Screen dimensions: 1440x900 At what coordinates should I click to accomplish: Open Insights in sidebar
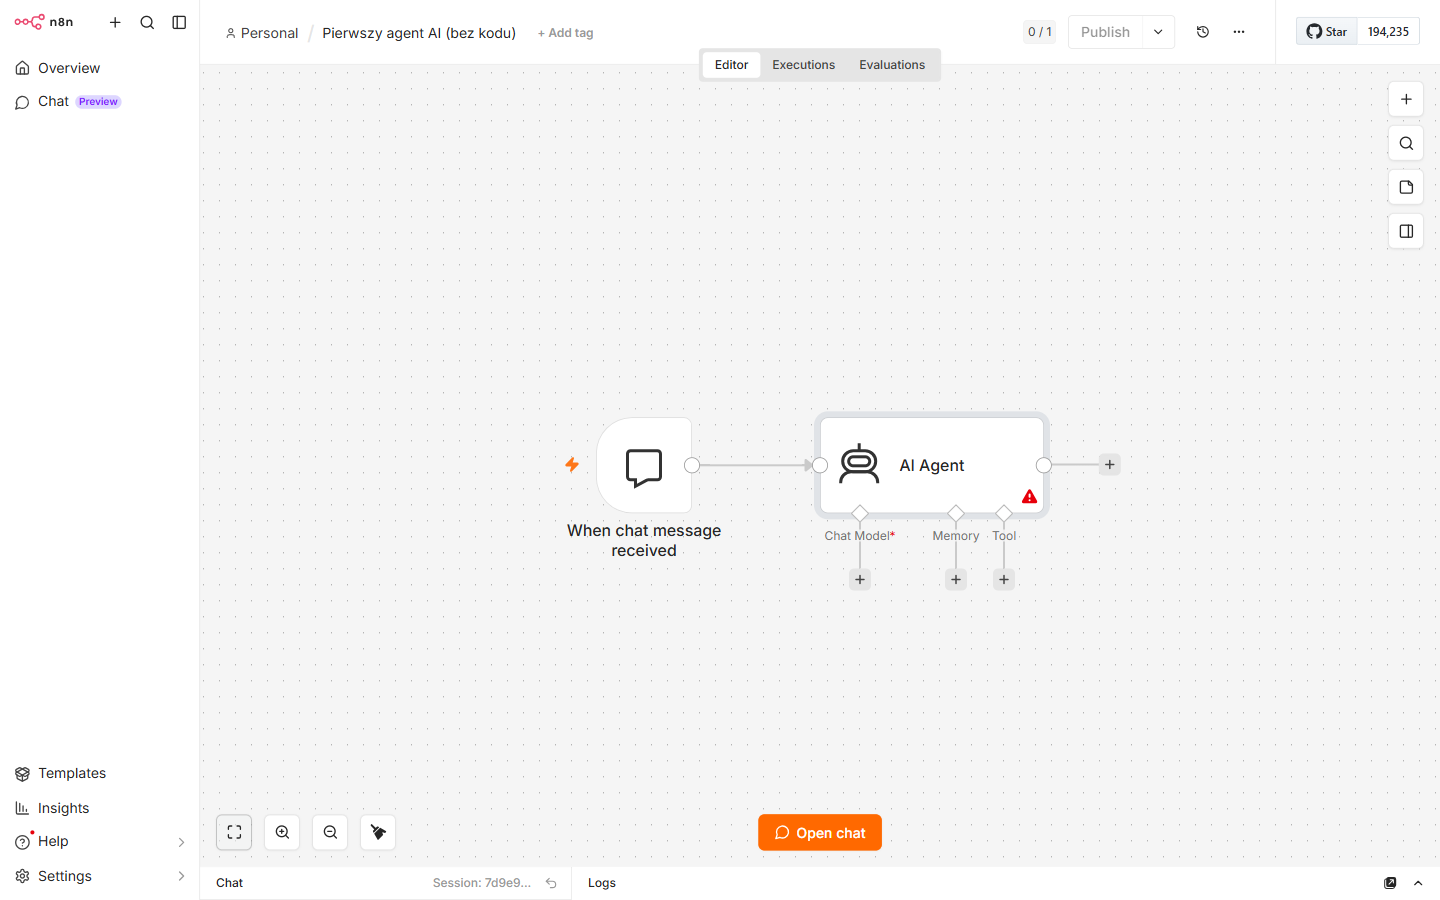[x=99, y=808]
